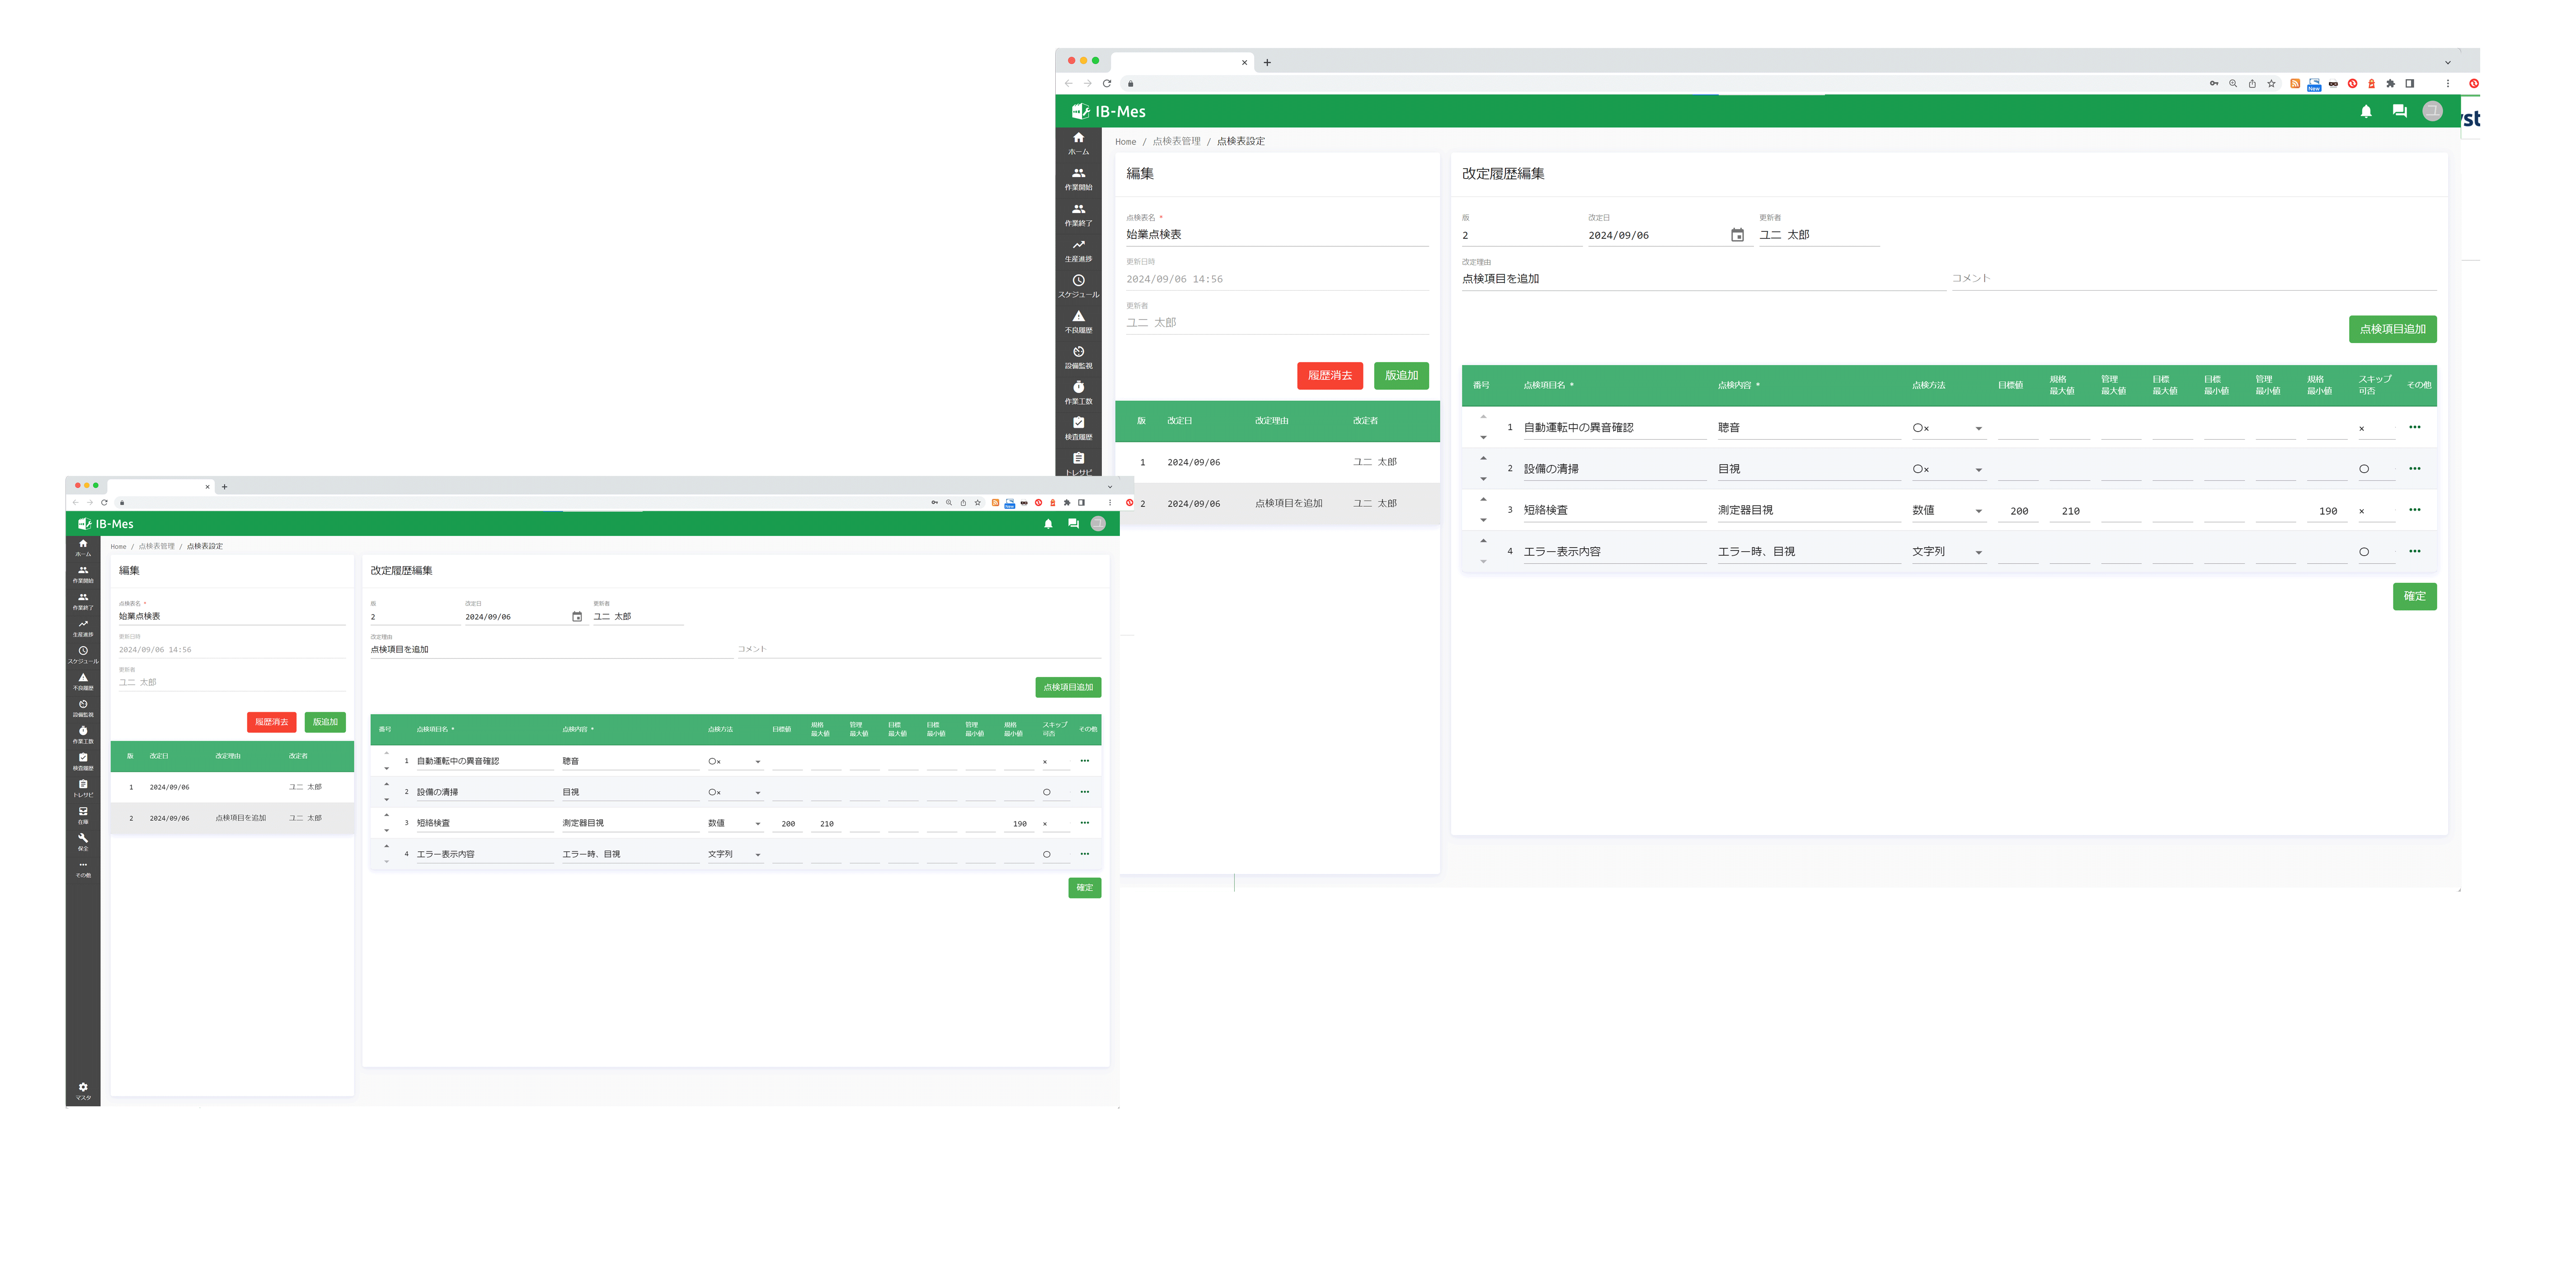
Task: Open 保全 in the smaller window sidebar
Action: pyautogui.click(x=83, y=842)
